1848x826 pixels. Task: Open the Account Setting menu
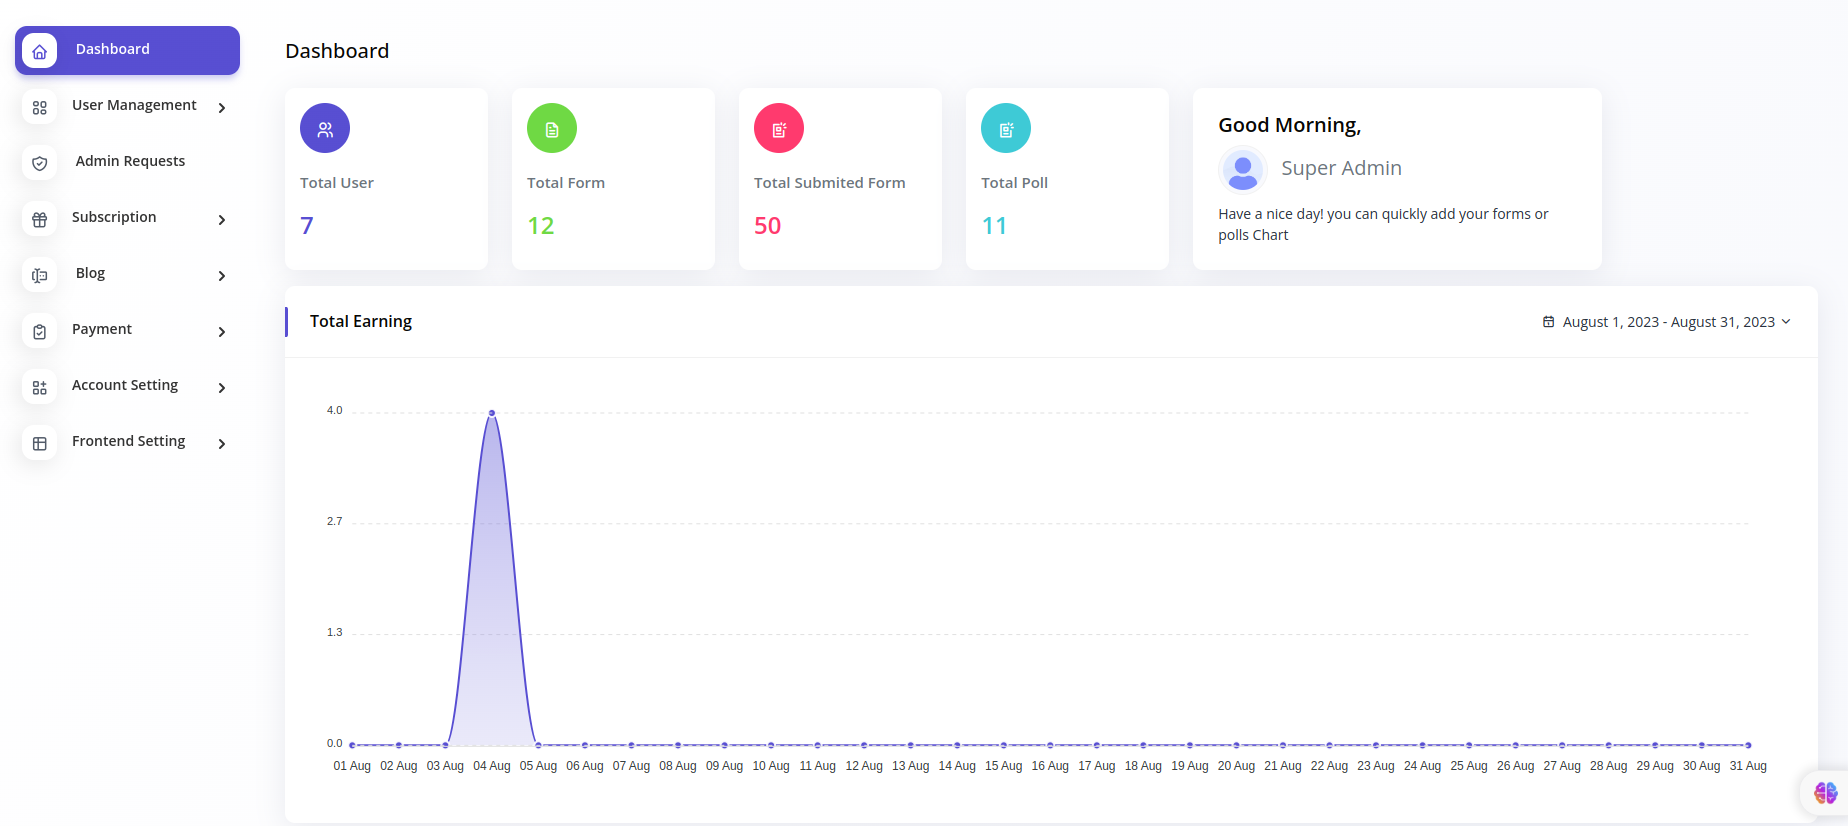[x=127, y=386]
